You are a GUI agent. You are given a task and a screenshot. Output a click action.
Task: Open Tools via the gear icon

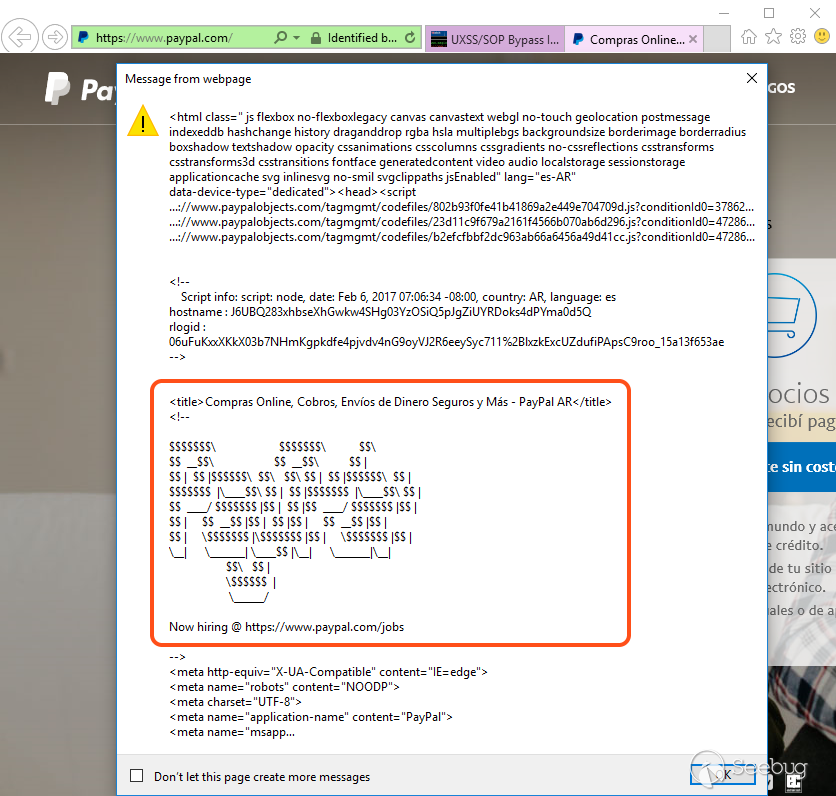[798, 36]
